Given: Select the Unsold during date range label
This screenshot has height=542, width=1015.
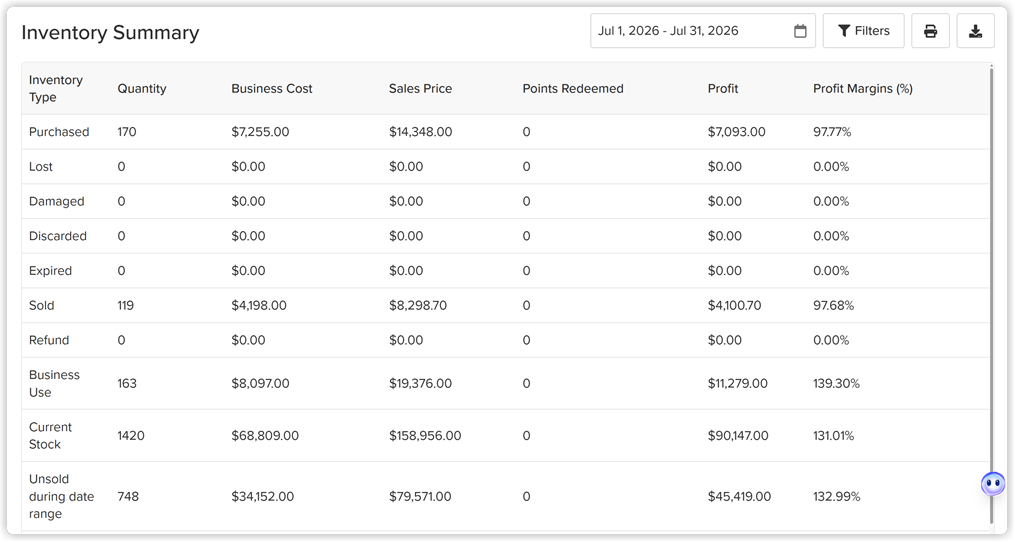Looking at the screenshot, I should [61, 497].
